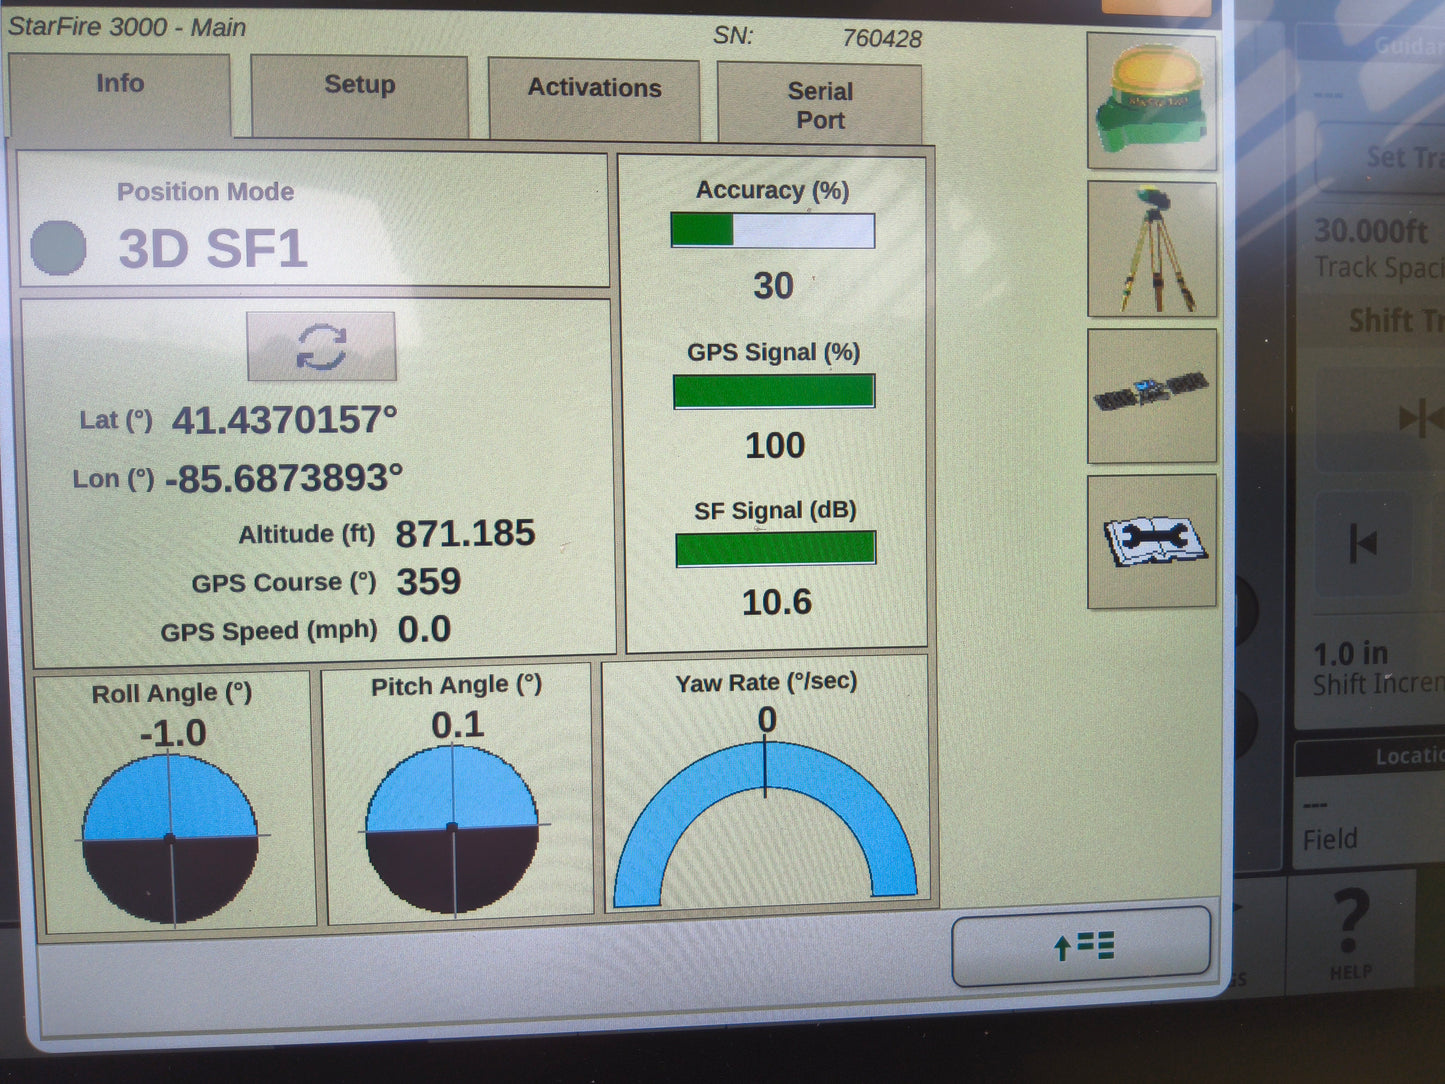1445x1084 pixels.
Task: Select the Serial Port tab
Action: (x=820, y=105)
